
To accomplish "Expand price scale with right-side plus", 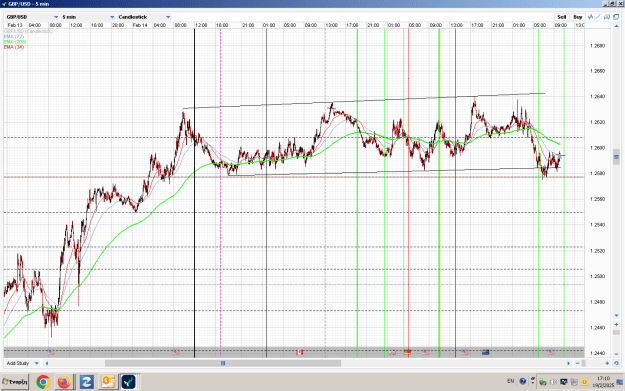I will click(x=616, y=325).
